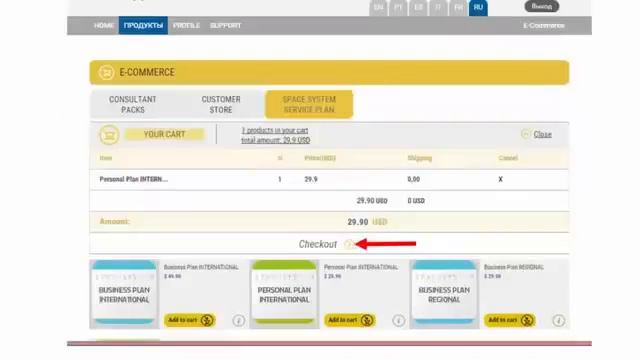Show info for Personal Plan International
Image resolution: width=640 pixels, height=360 pixels.
pyautogui.click(x=399, y=320)
